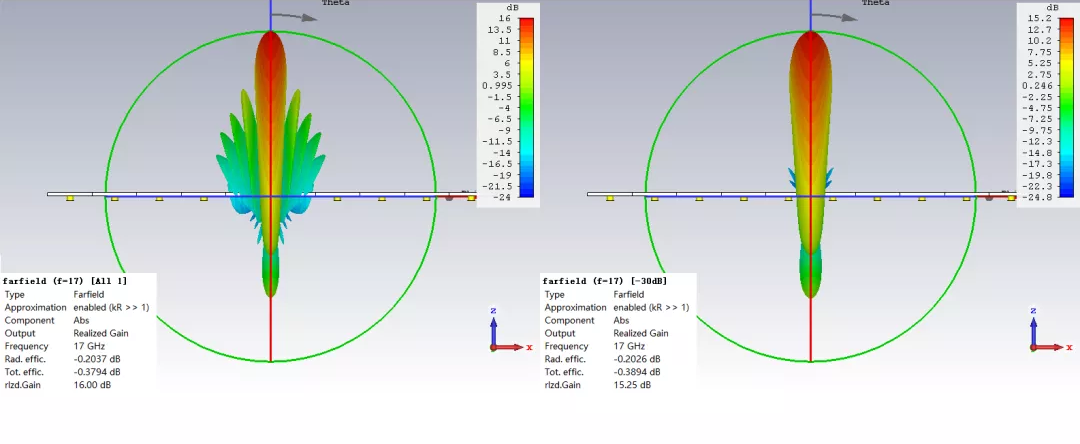This screenshot has height=444, width=1080.
Task: Click the 0.995 tick on the color scale
Action: [497, 85]
